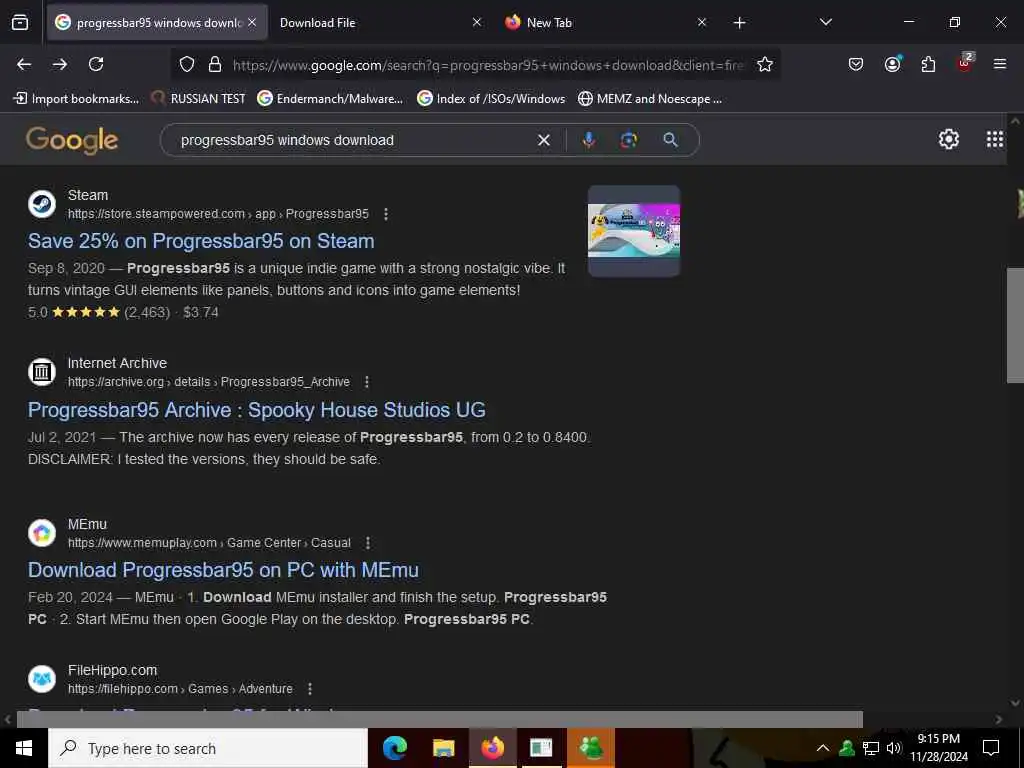Open taskbar network icon
Screen dimensions: 1024x768
871,748
